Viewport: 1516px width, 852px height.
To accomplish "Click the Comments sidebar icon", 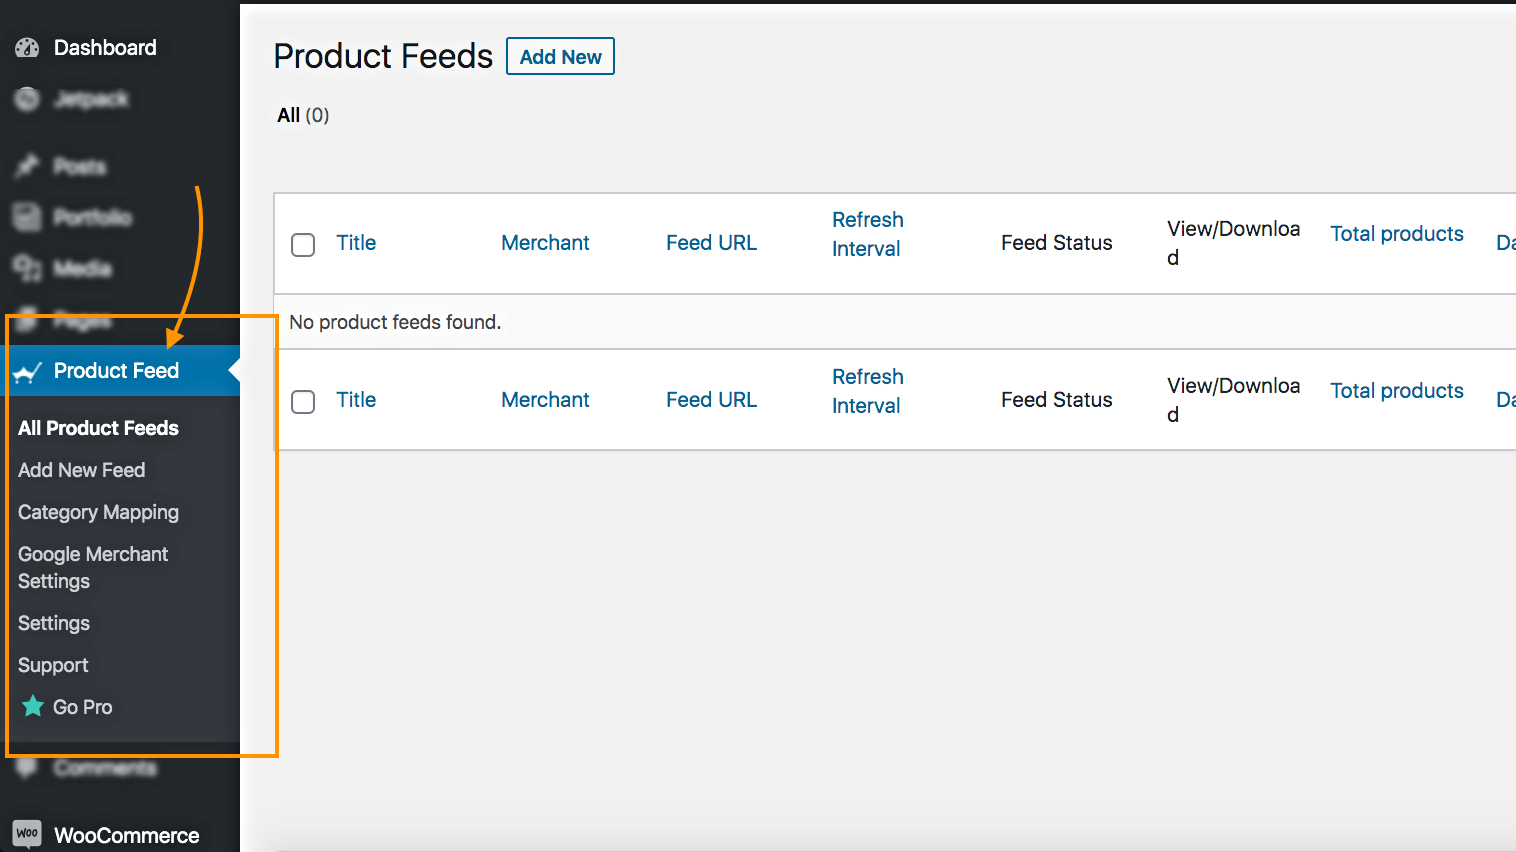I will coord(27,767).
